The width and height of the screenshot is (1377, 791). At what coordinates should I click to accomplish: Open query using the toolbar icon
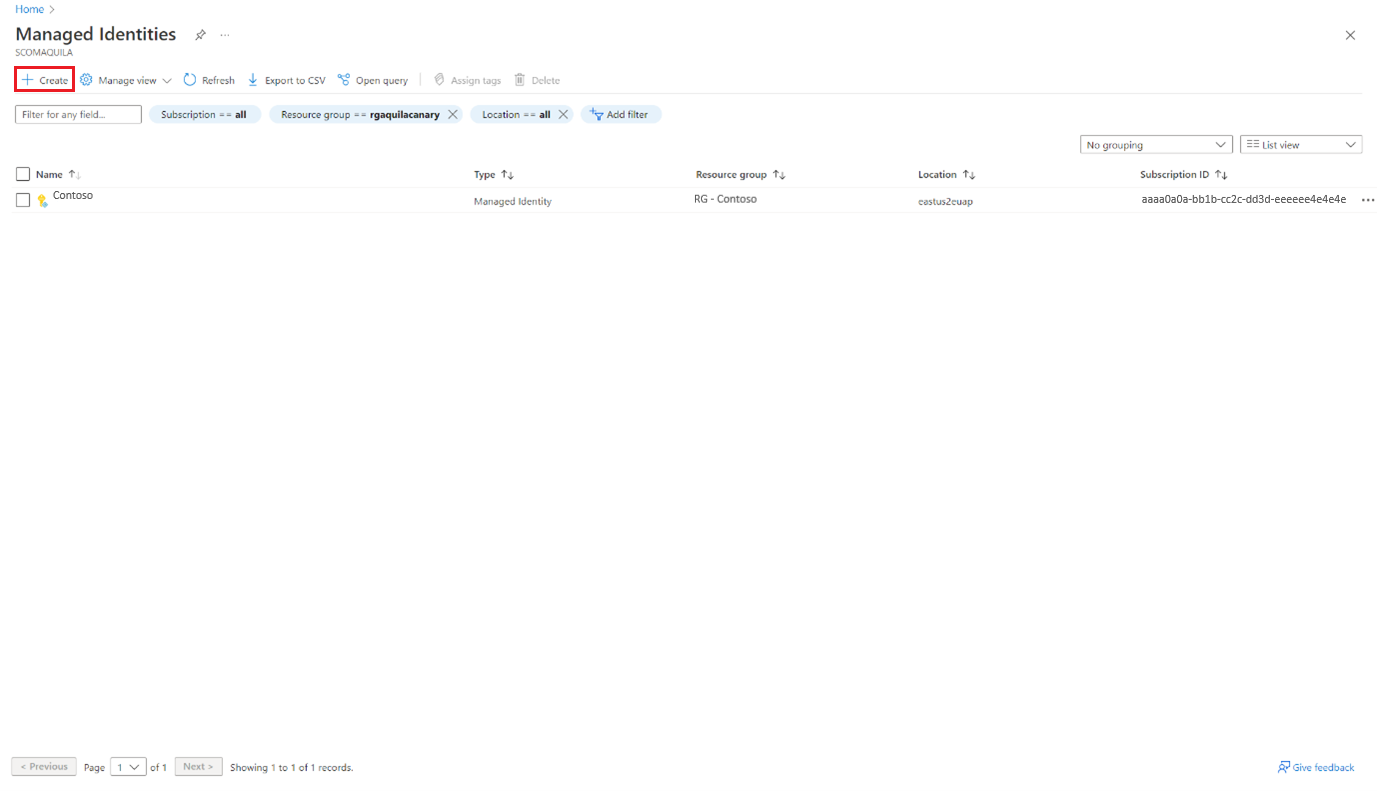pyautogui.click(x=343, y=79)
